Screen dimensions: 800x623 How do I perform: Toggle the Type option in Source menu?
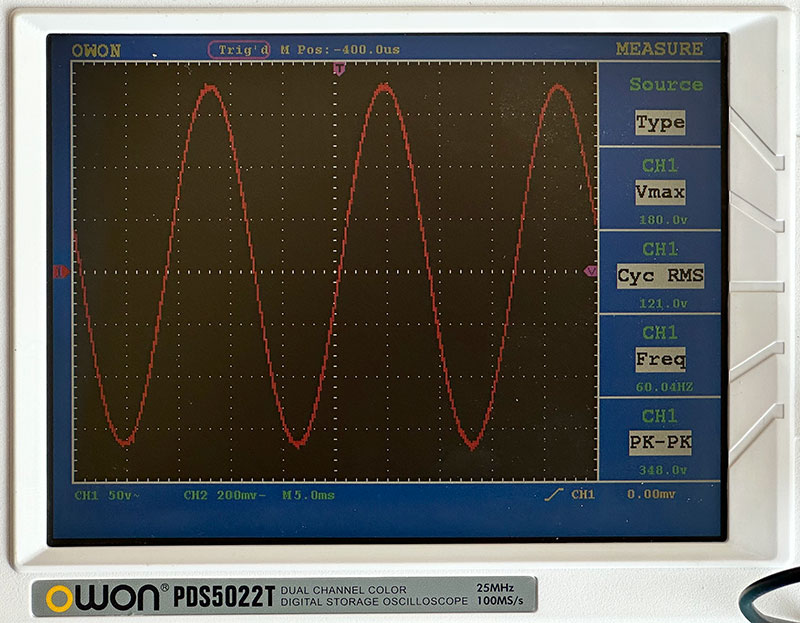(660, 123)
